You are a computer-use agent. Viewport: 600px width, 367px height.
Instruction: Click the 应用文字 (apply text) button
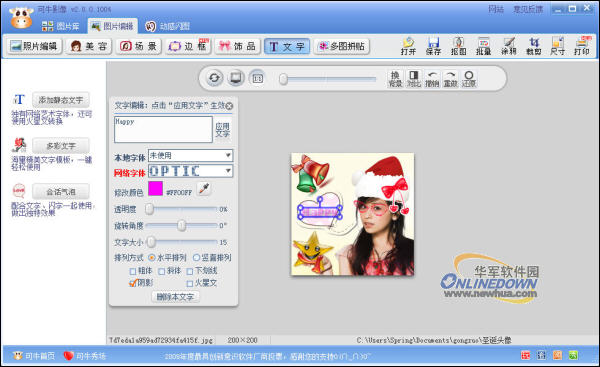222,130
